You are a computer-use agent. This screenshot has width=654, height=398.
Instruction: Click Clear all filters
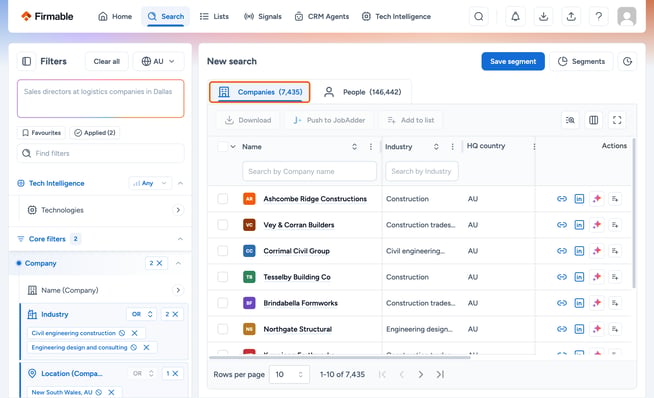click(x=107, y=61)
